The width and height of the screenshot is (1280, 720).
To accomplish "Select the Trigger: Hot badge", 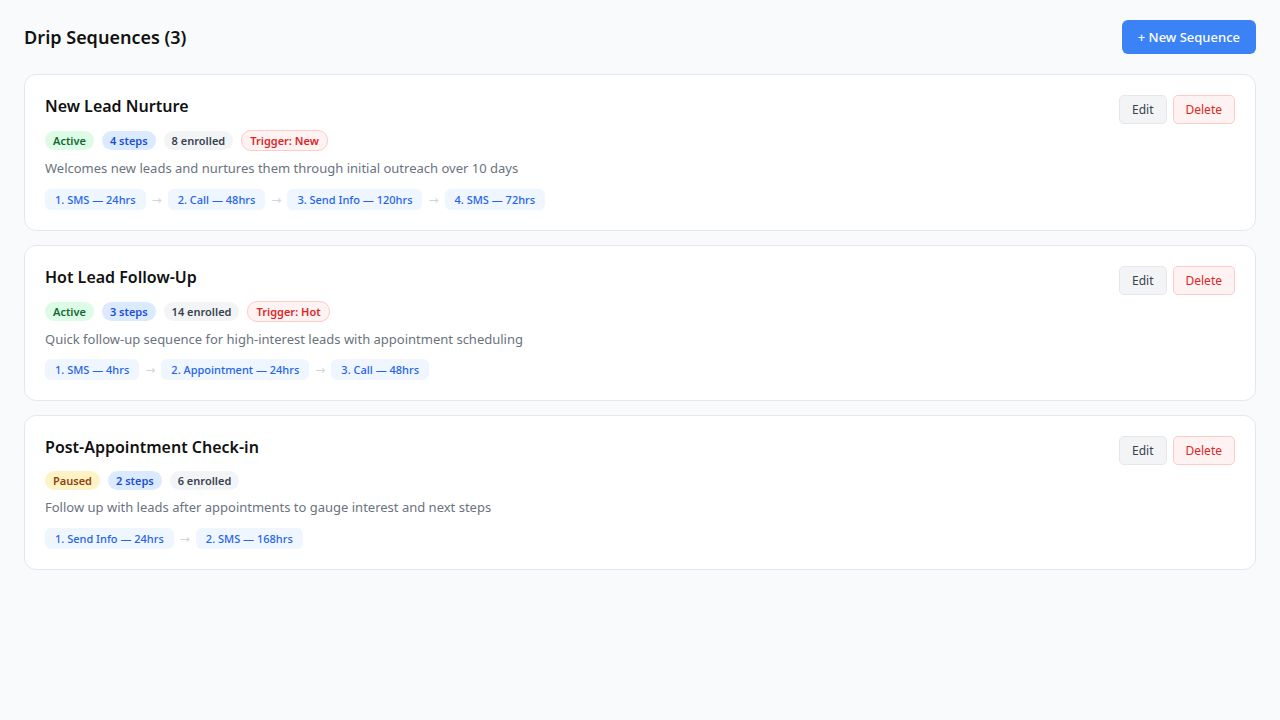I will coord(288,311).
